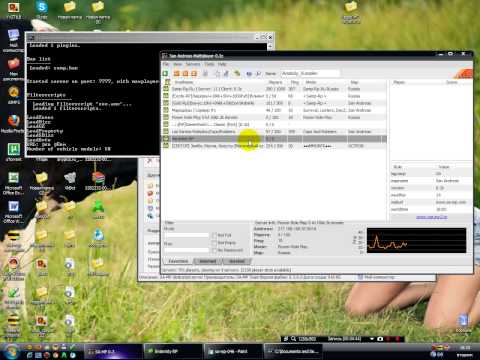The width and height of the screenshot is (480, 360).
Task: Enable the Not Full filter checkbox
Action: [x=214, y=235]
